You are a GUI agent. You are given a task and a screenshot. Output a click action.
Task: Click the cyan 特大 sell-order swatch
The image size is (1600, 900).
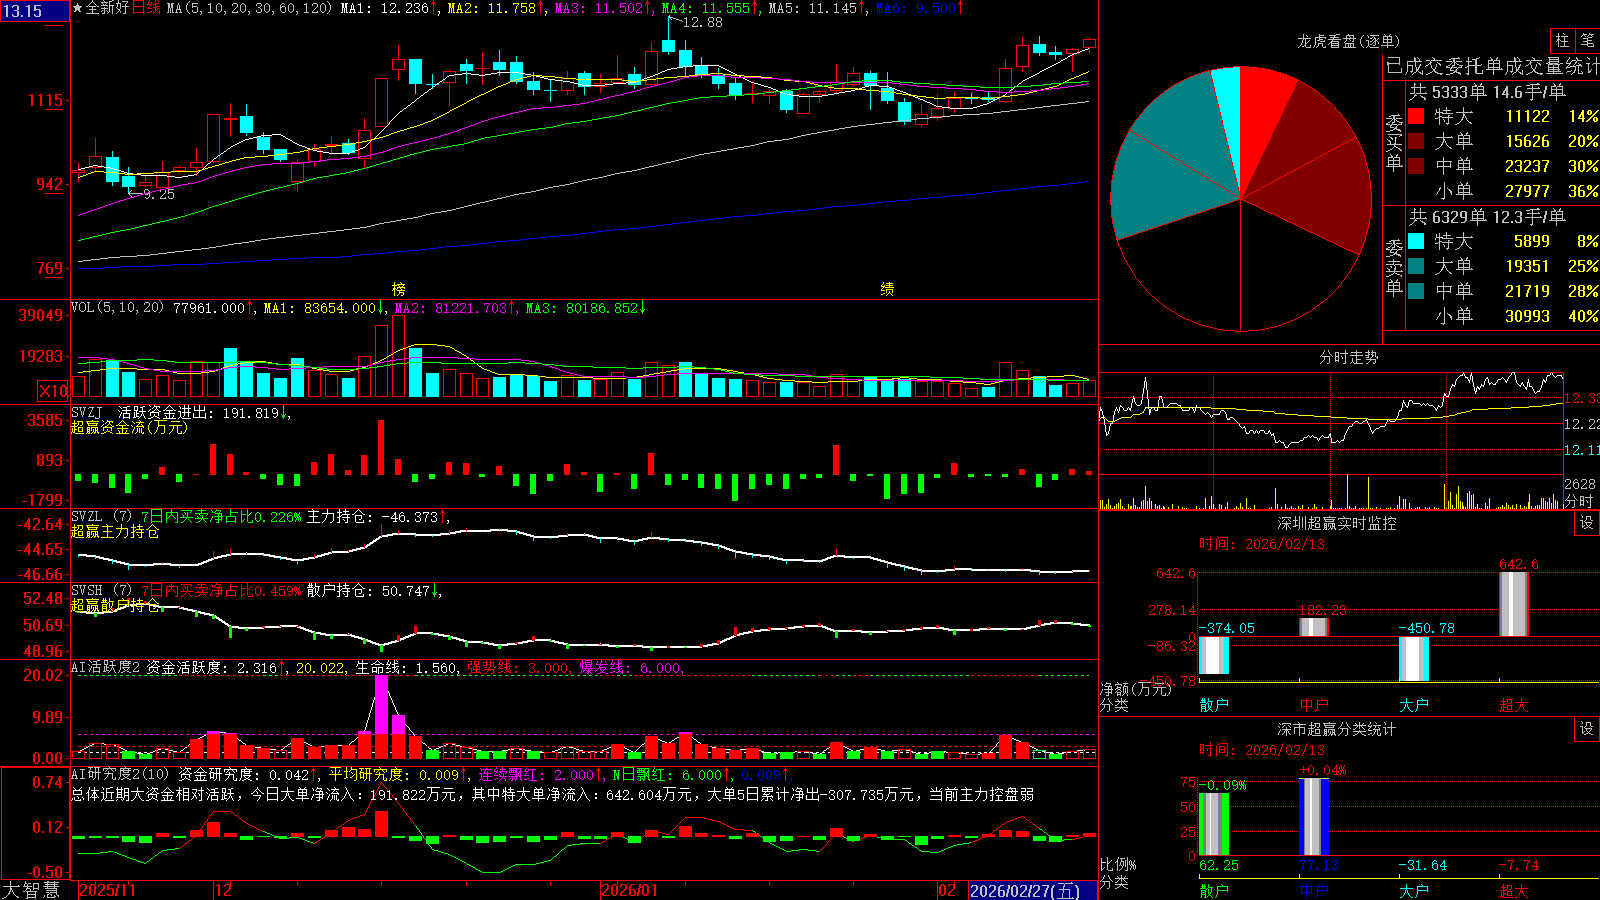[x=1416, y=241]
